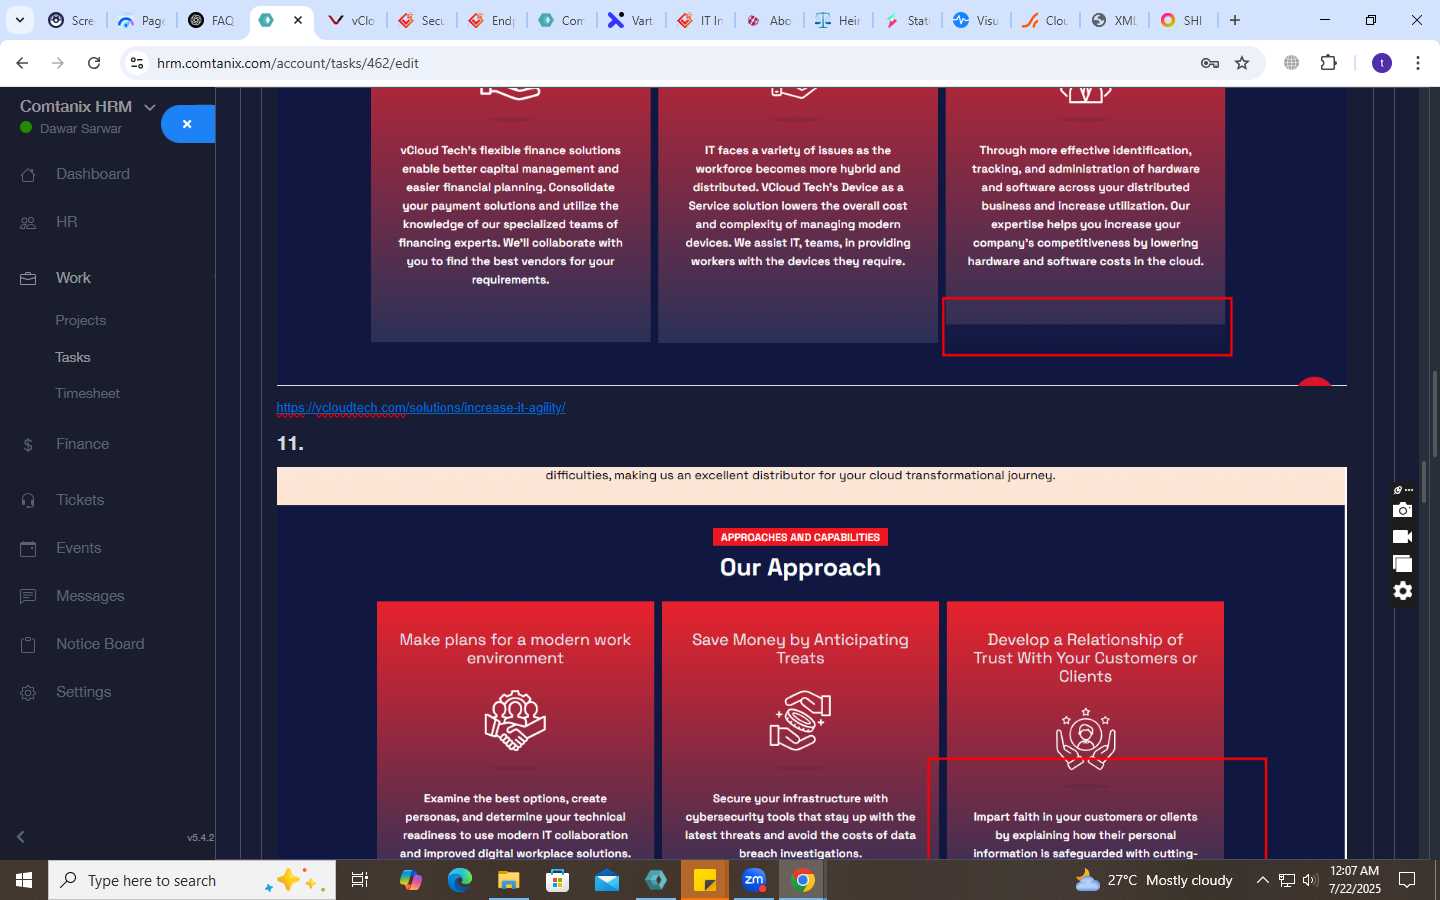The height and width of the screenshot is (900, 1440).
Task: Close the active browser tab
Action: click(x=298, y=20)
